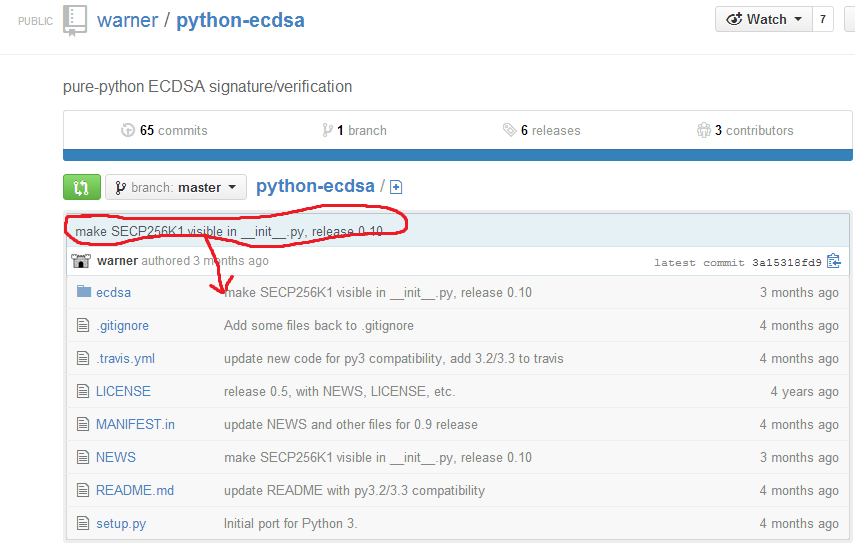Click '3 months ago' in ecdsa row
The height and width of the screenshot is (550, 855).
(x=799, y=293)
